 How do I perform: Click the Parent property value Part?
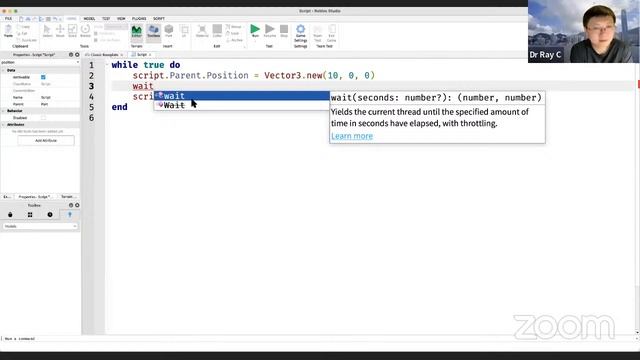(44, 104)
